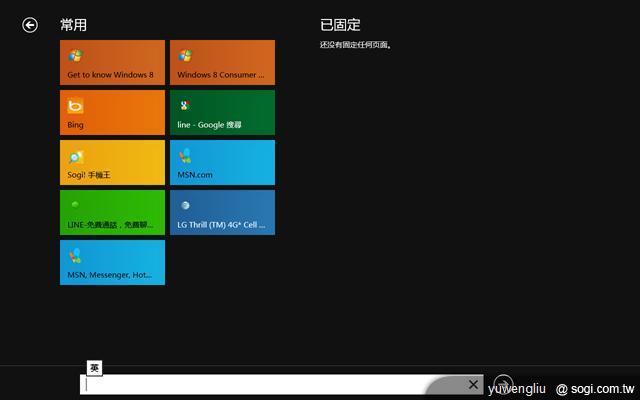
Task: Open the line - Google search tile
Action: [x=222, y=112]
